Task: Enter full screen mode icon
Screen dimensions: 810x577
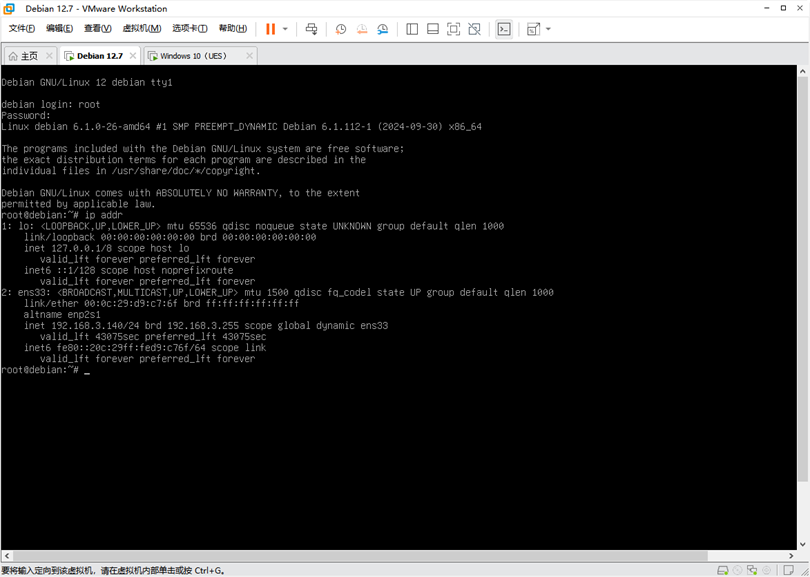Action: coord(453,29)
